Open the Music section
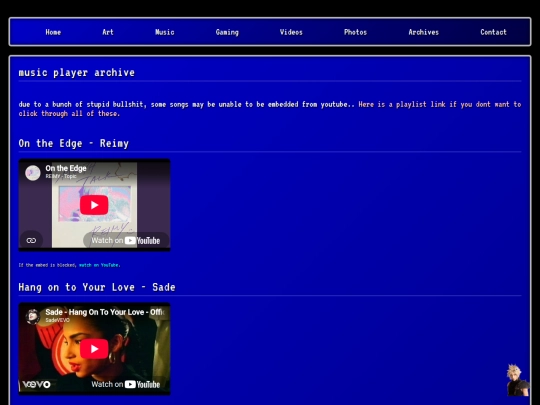The width and height of the screenshot is (540, 405). [x=165, y=32]
